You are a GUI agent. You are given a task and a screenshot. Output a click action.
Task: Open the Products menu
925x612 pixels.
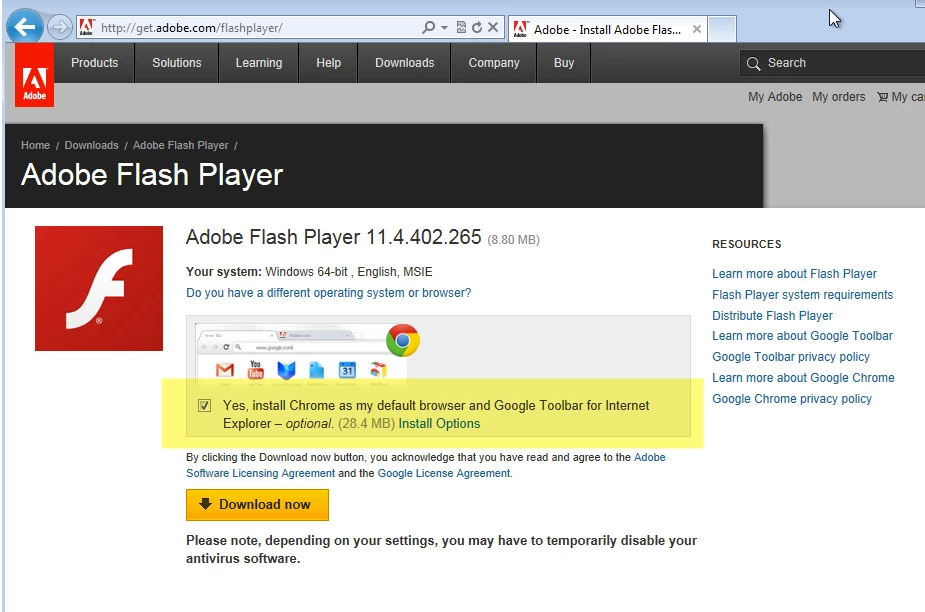pyautogui.click(x=94, y=63)
